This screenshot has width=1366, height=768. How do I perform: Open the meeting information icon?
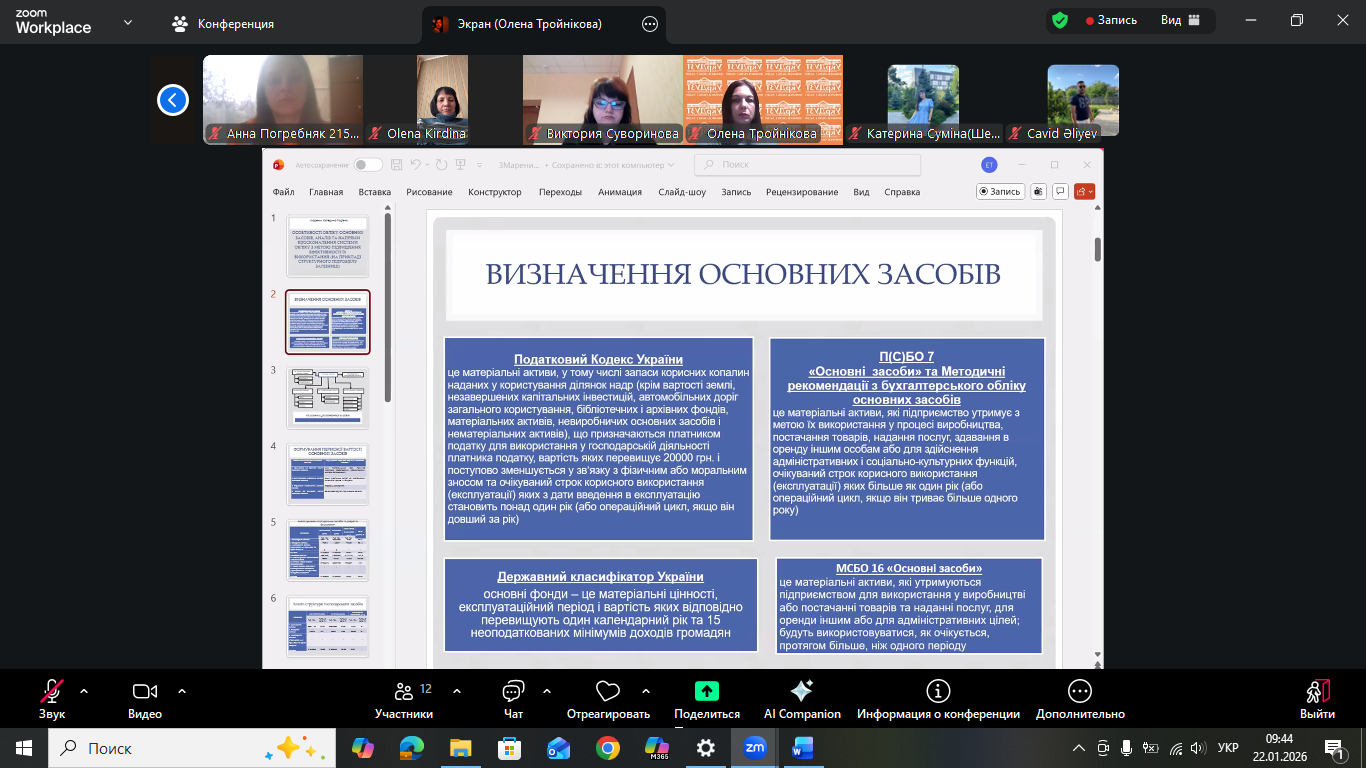937,692
